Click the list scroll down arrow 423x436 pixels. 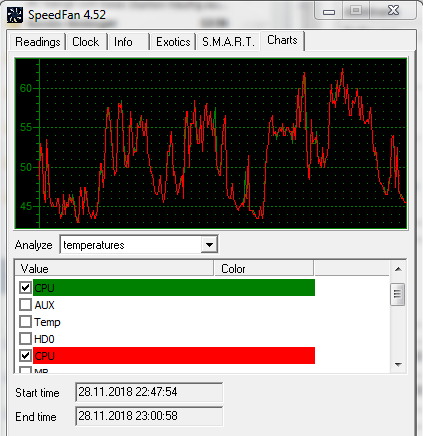tap(398, 365)
